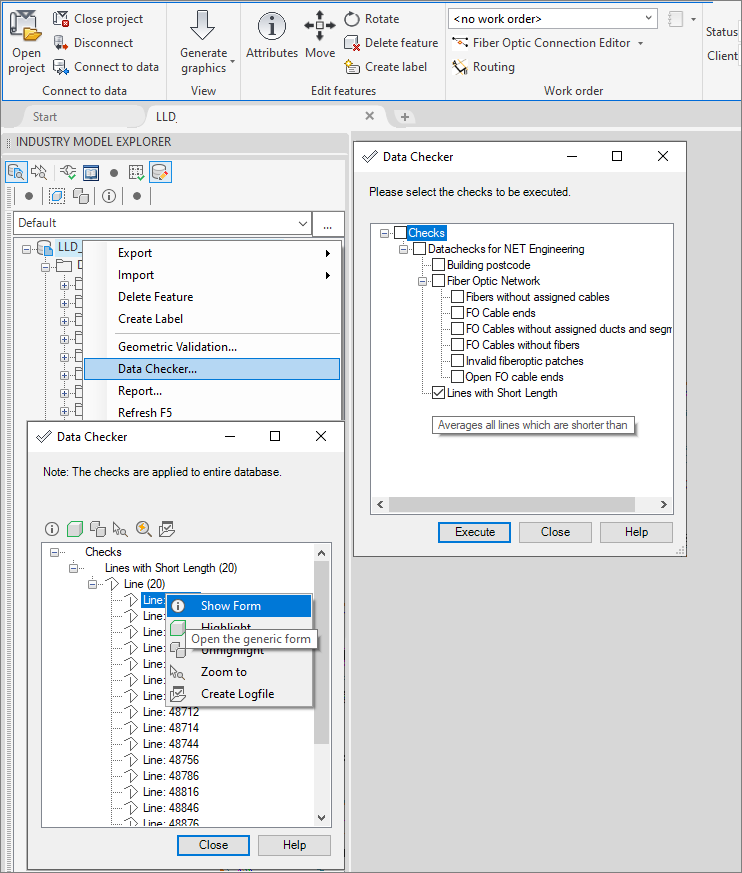Image resolution: width=742 pixels, height=873 pixels.
Task: Open Fiber Optic Connection Editor
Action: pos(541,43)
